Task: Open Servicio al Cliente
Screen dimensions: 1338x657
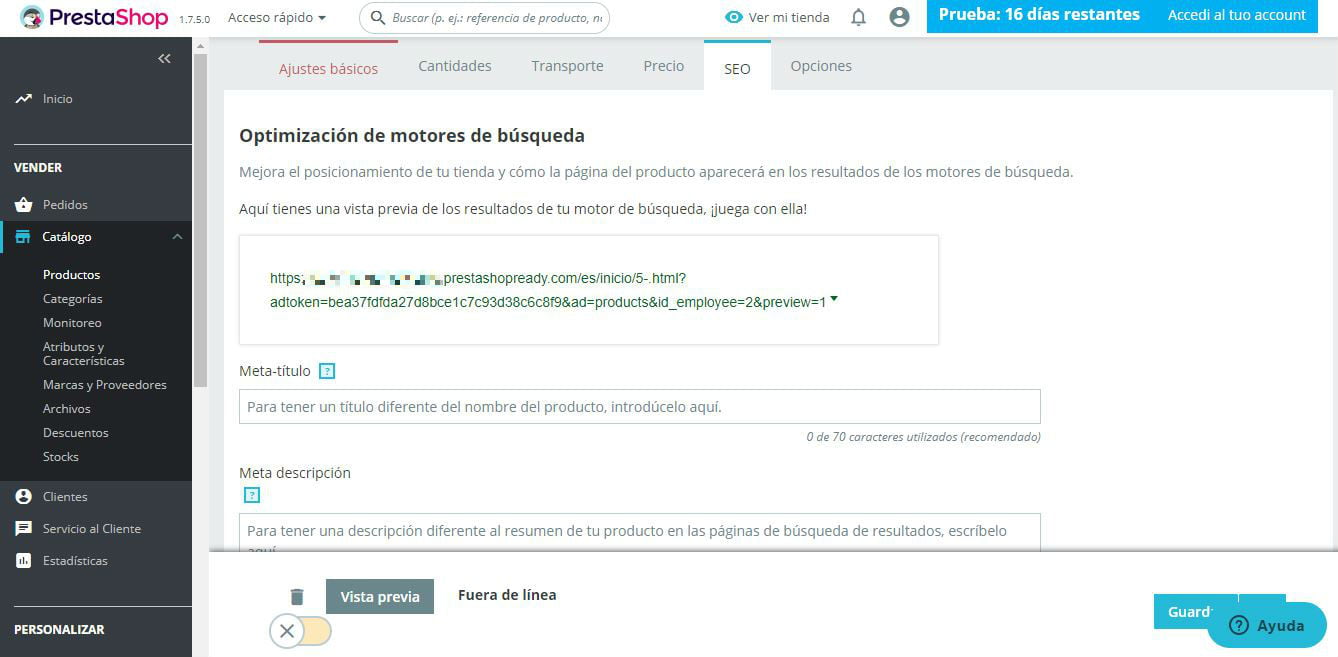Action: point(90,528)
